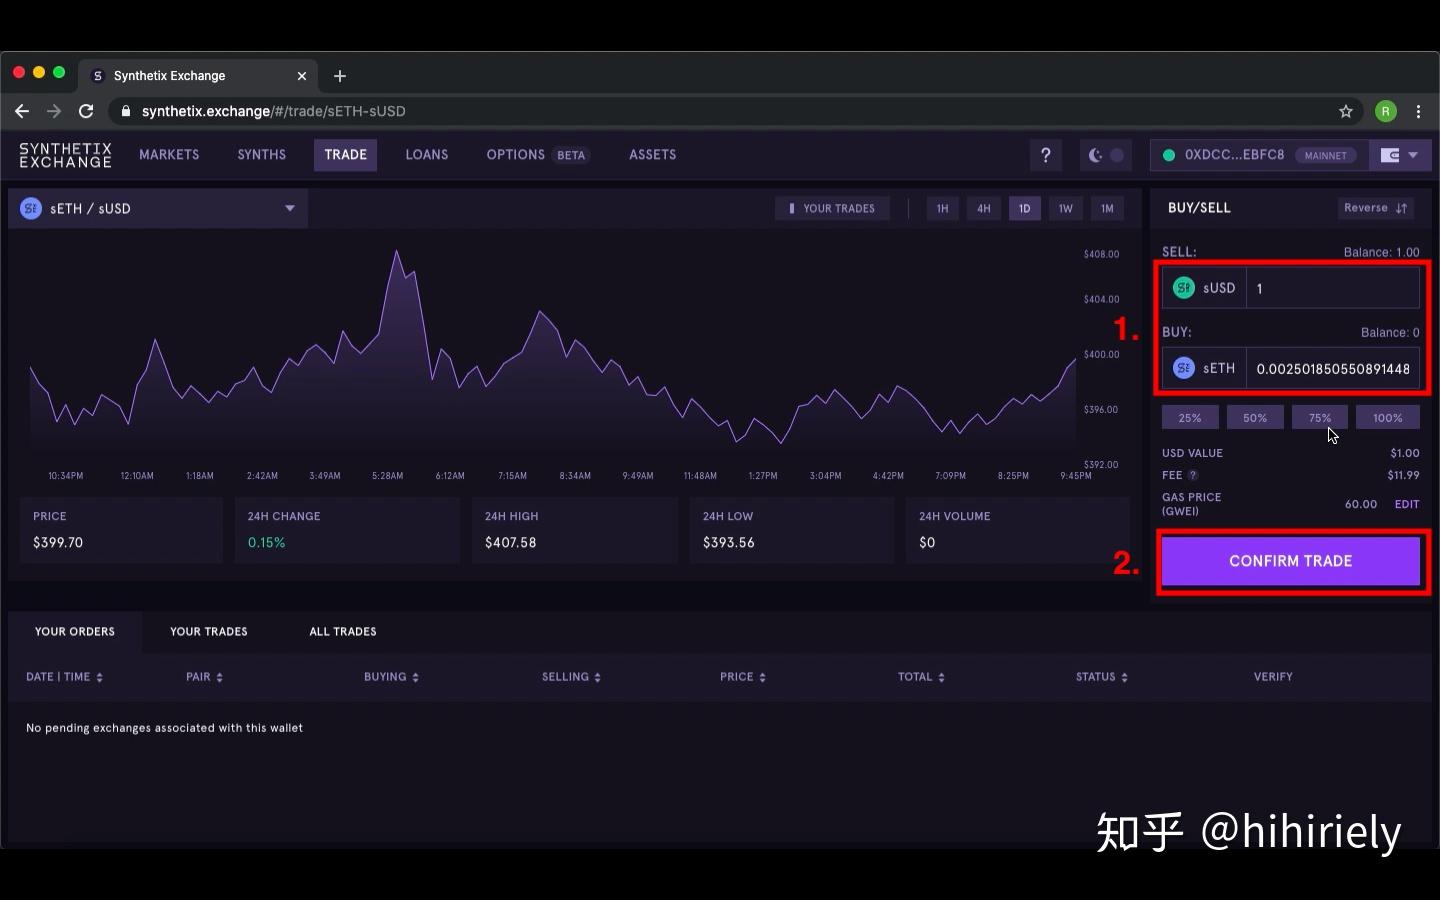Click the Synthetix Exchange logo
1440x900 pixels.
pos(65,155)
